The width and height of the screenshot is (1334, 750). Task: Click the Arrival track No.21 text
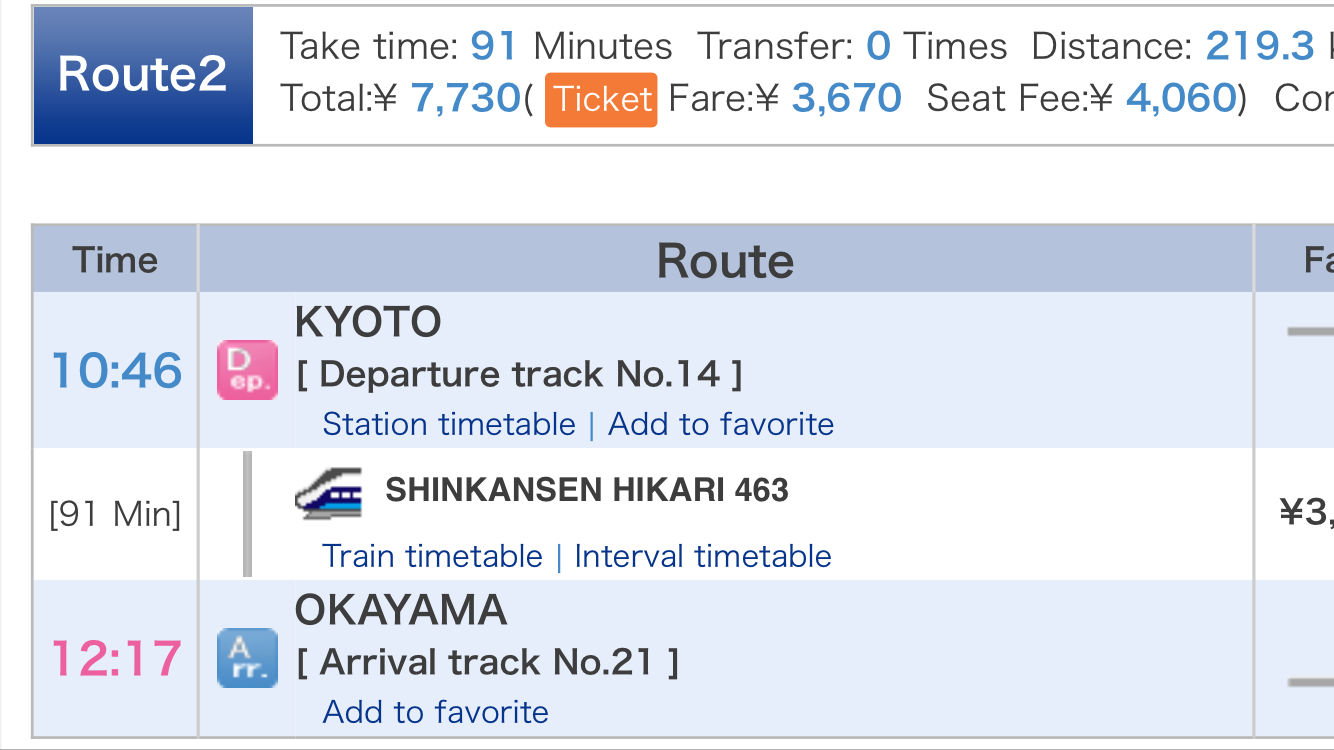click(x=488, y=662)
